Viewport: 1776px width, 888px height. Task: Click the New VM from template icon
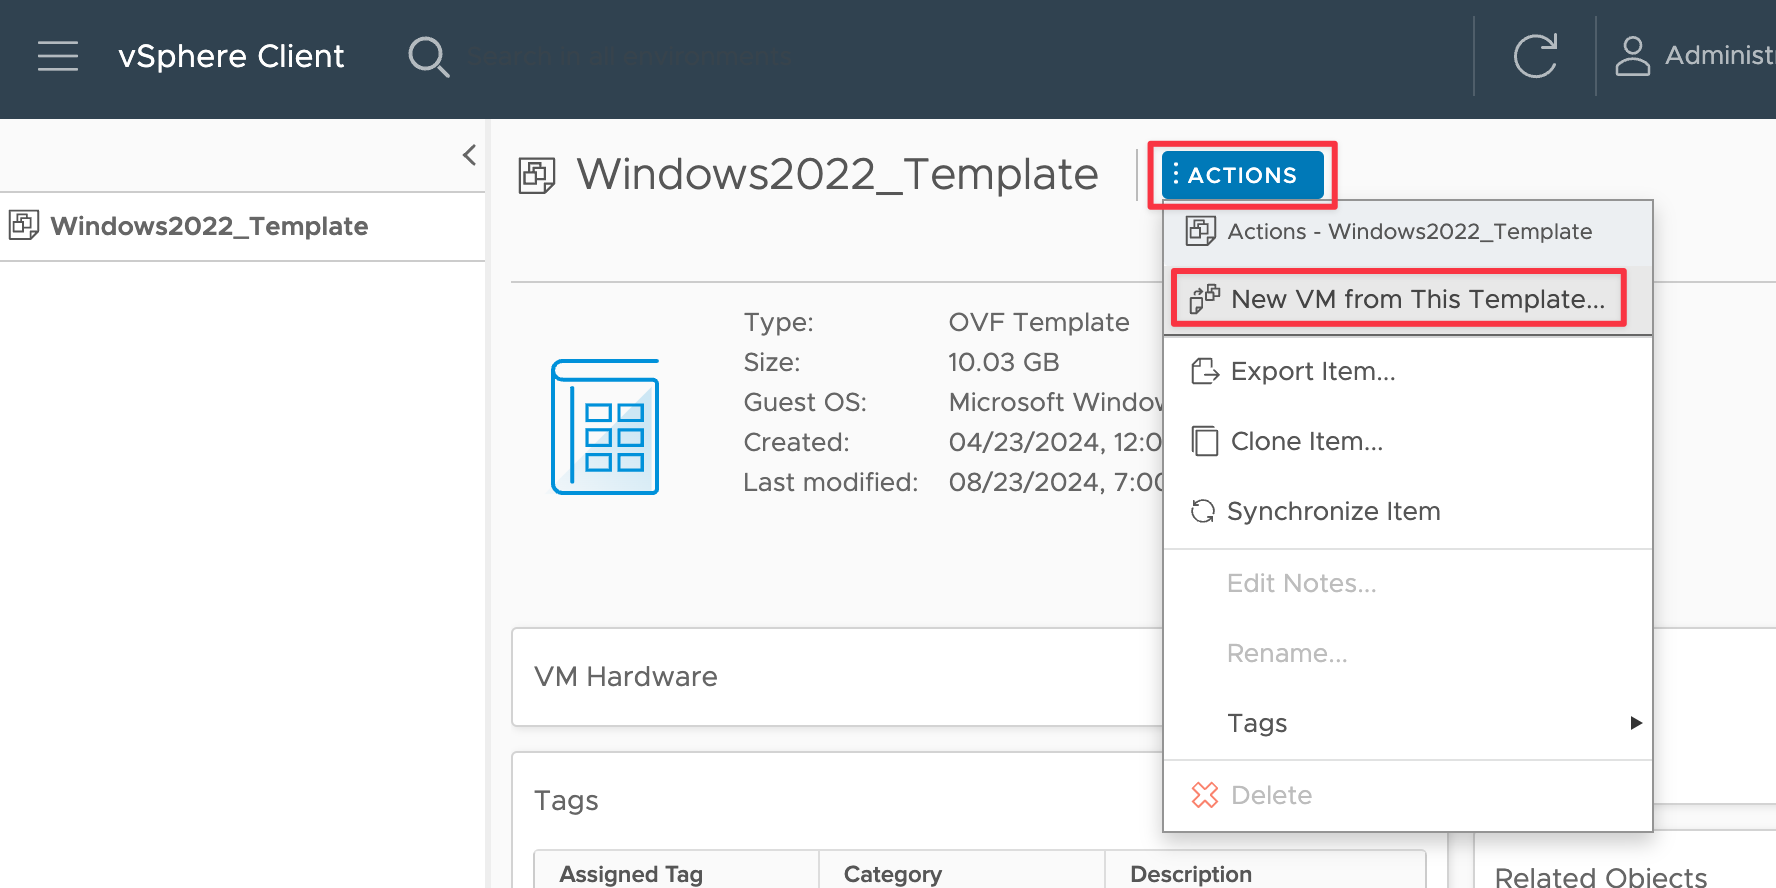pyautogui.click(x=1204, y=299)
